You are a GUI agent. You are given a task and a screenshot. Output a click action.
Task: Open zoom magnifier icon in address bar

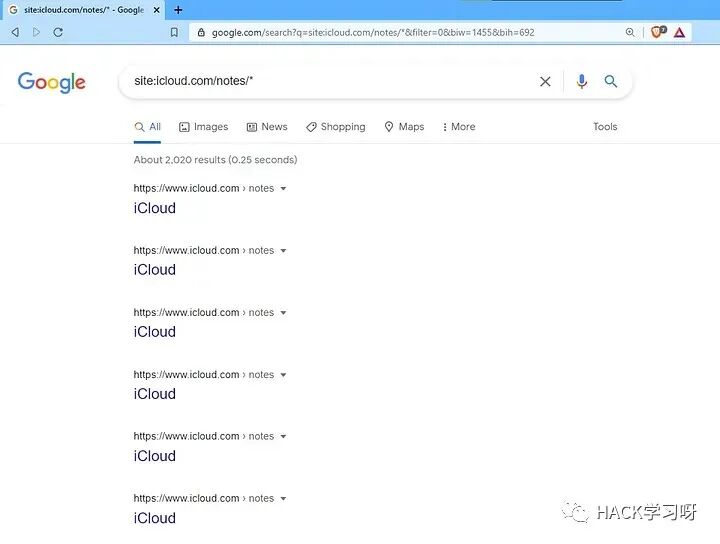coord(630,32)
